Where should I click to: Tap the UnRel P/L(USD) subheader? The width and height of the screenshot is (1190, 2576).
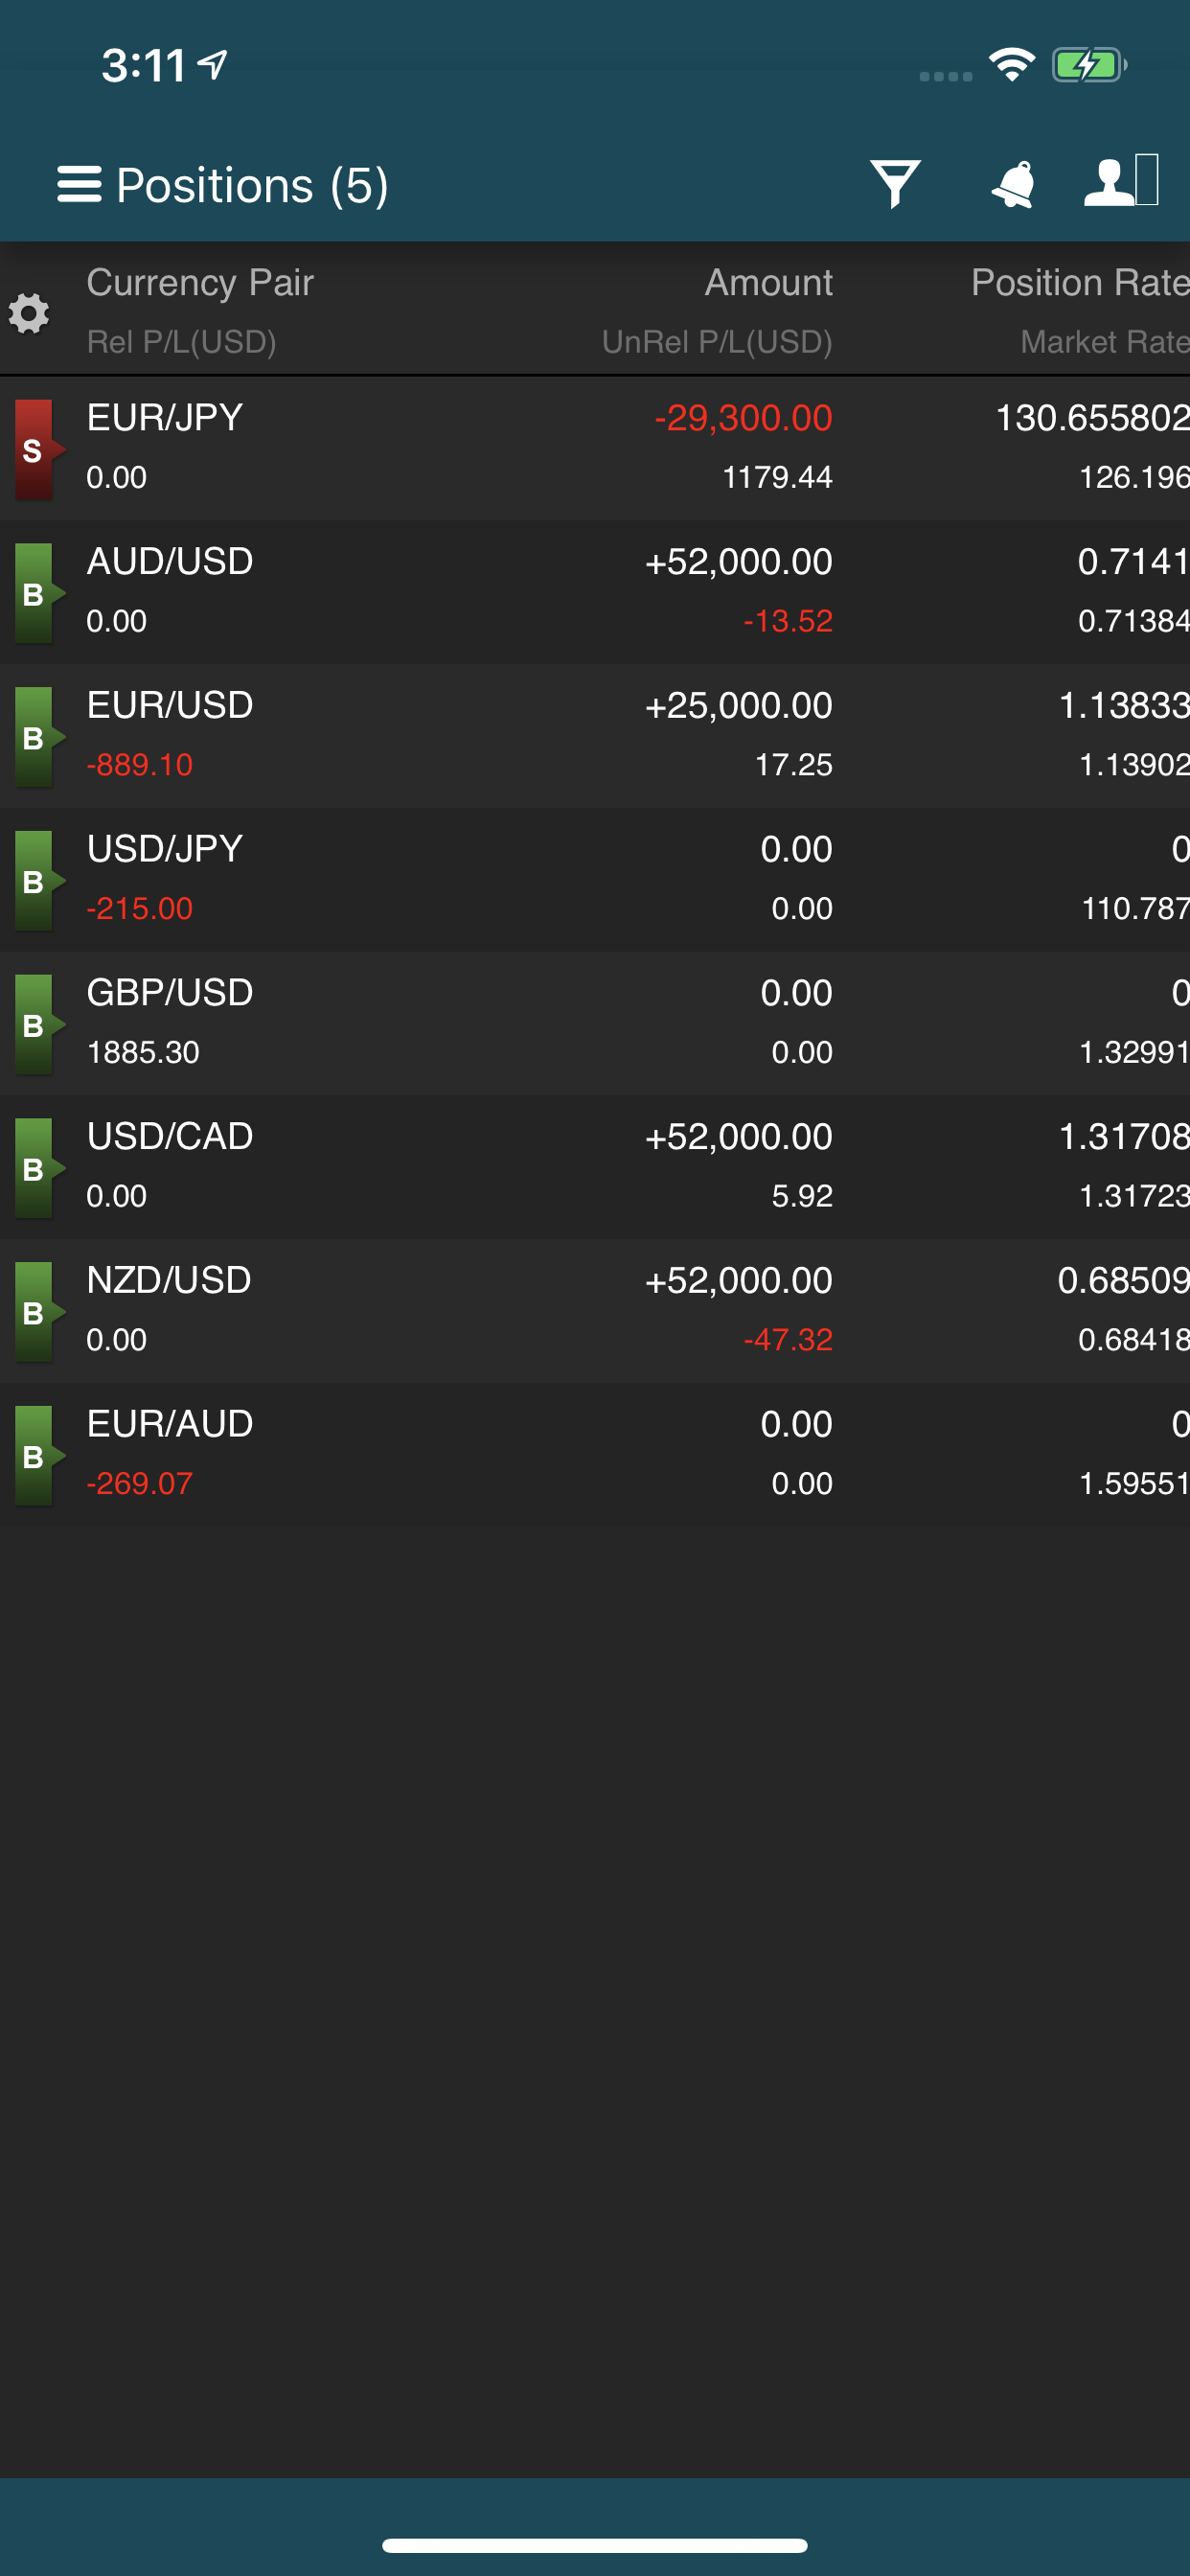(717, 342)
